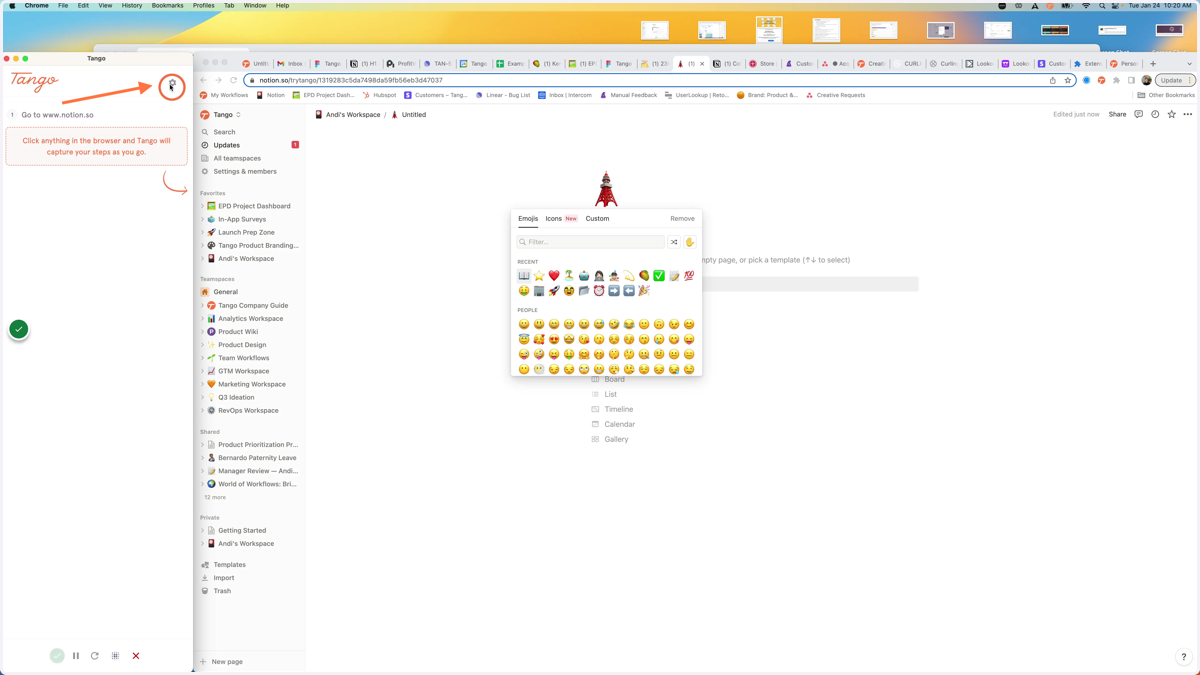Open the skin tone hand selector

(689, 242)
